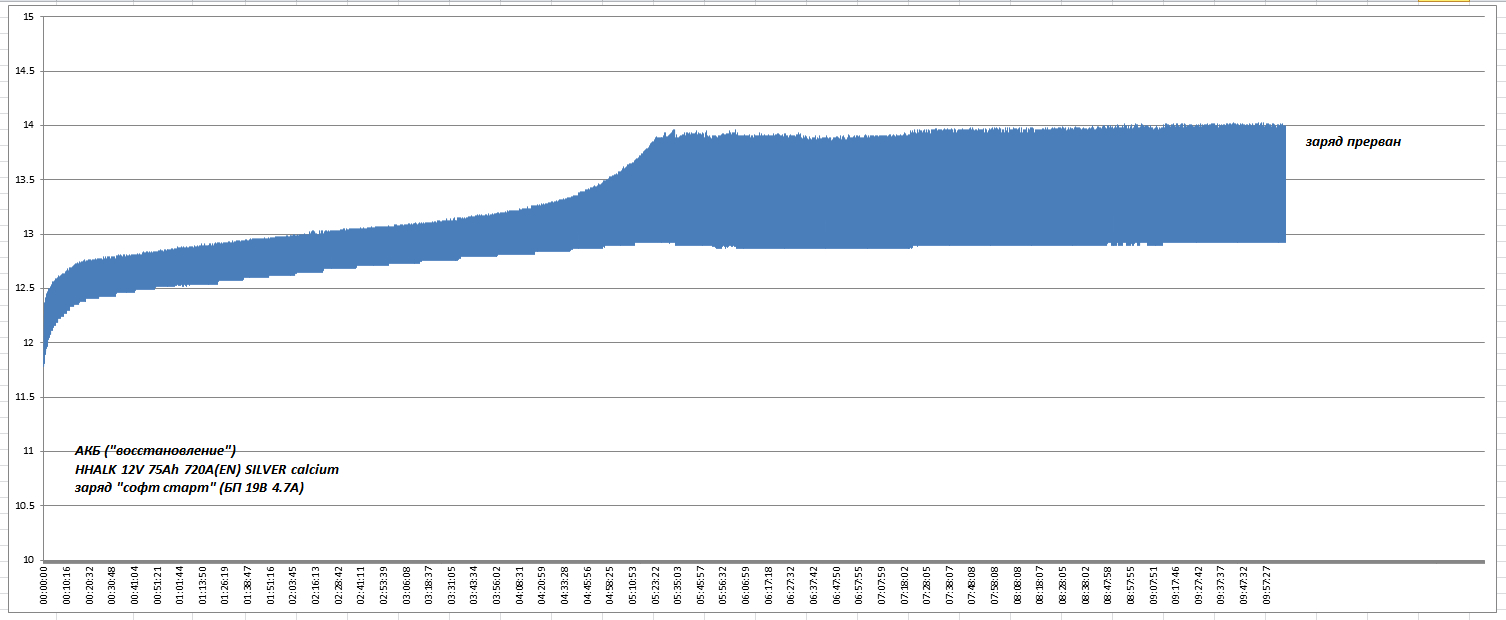Click time axis label 04:20:59
1506x620 pixels.
(542, 585)
